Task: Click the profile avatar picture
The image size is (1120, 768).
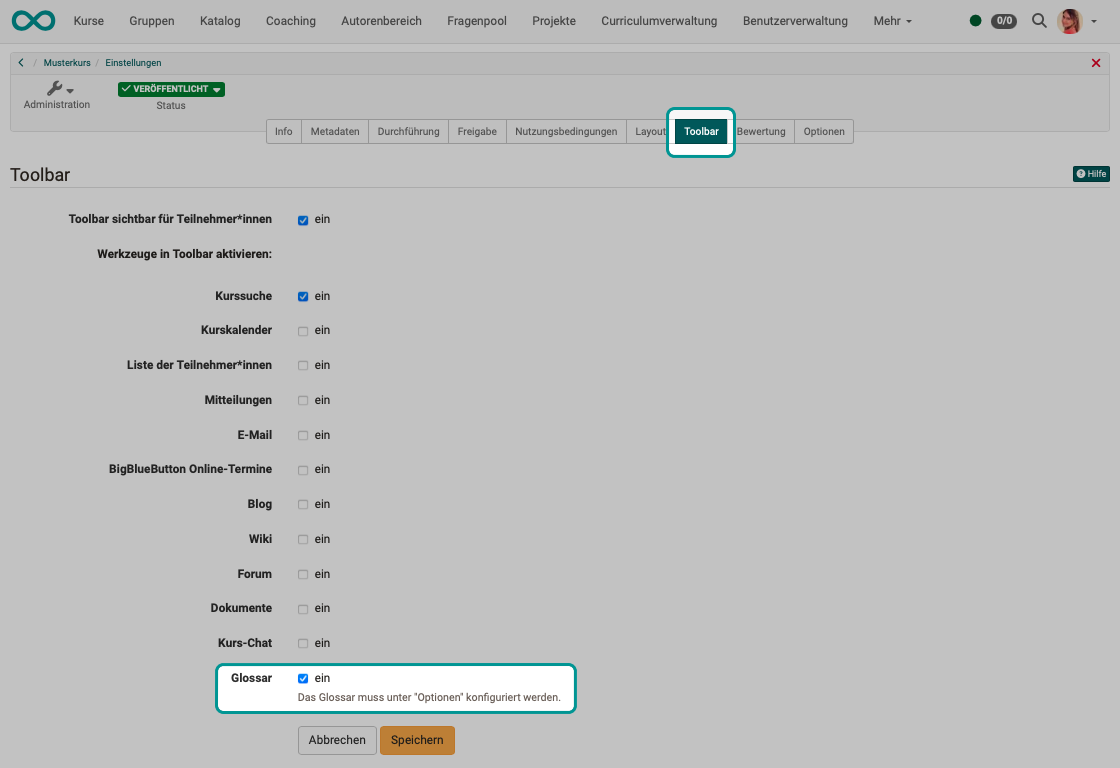Action: tap(1071, 20)
